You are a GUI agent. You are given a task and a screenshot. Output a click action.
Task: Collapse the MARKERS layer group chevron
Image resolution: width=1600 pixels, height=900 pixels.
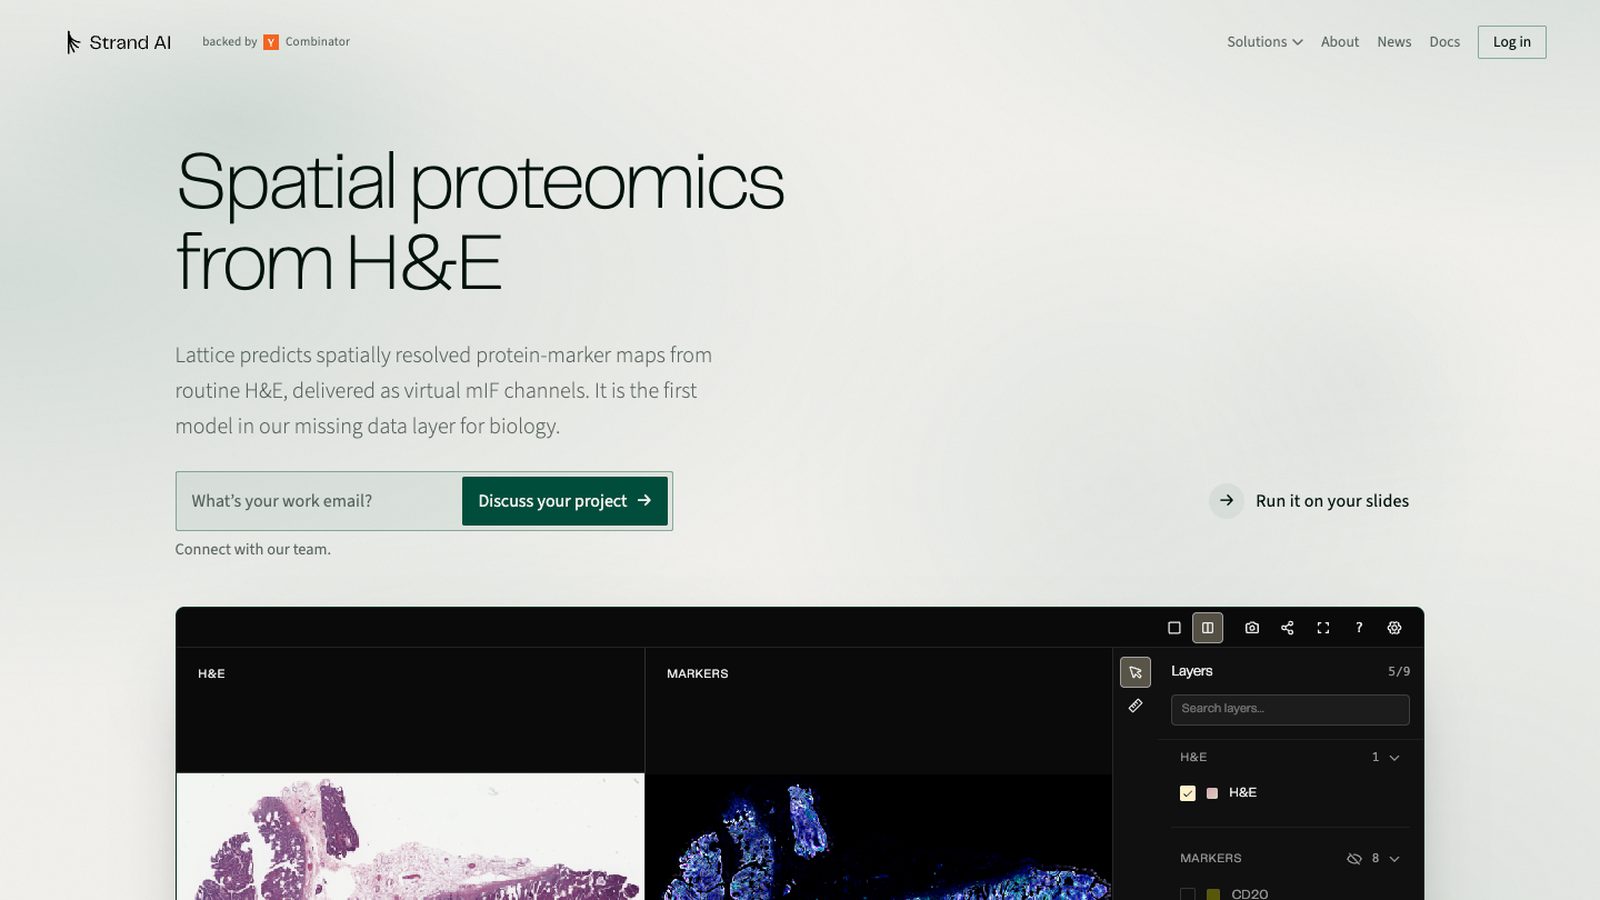point(1395,859)
